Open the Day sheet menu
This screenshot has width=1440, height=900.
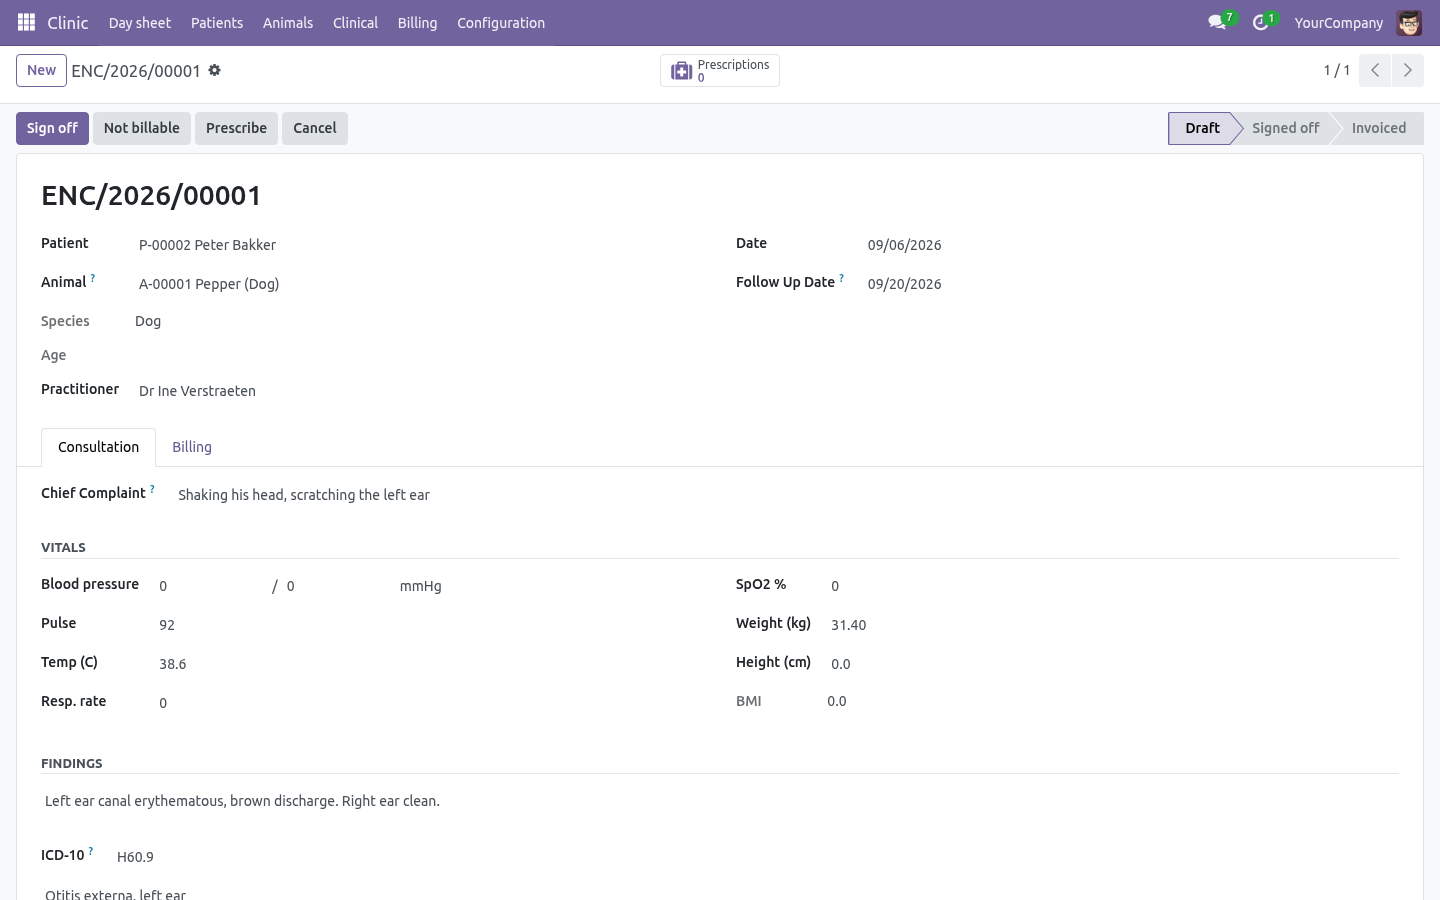pyautogui.click(x=140, y=22)
